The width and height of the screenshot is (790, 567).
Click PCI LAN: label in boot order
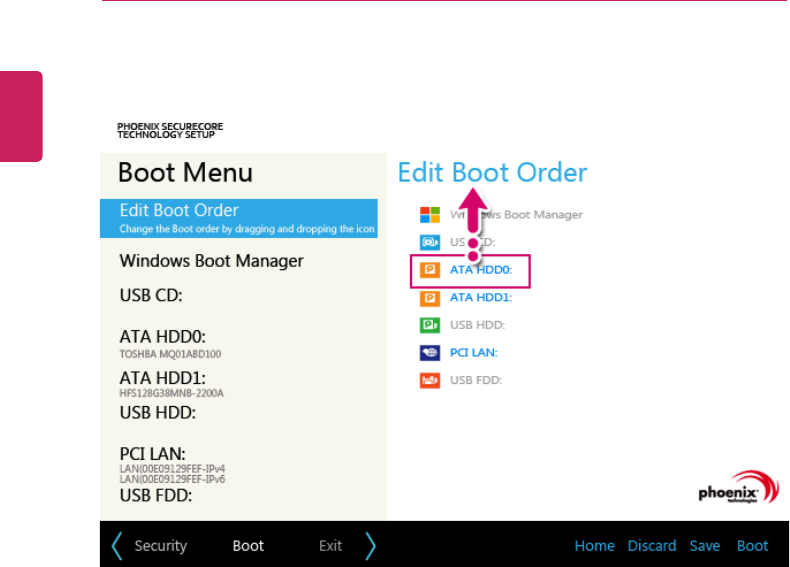click(x=474, y=353)
